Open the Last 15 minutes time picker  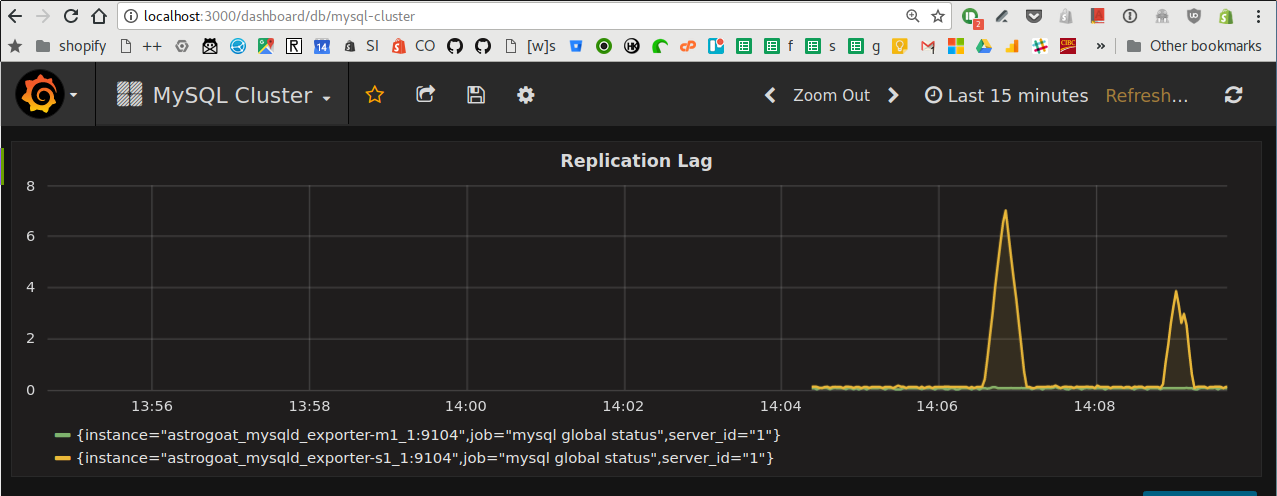click(x=1007, y=96)
